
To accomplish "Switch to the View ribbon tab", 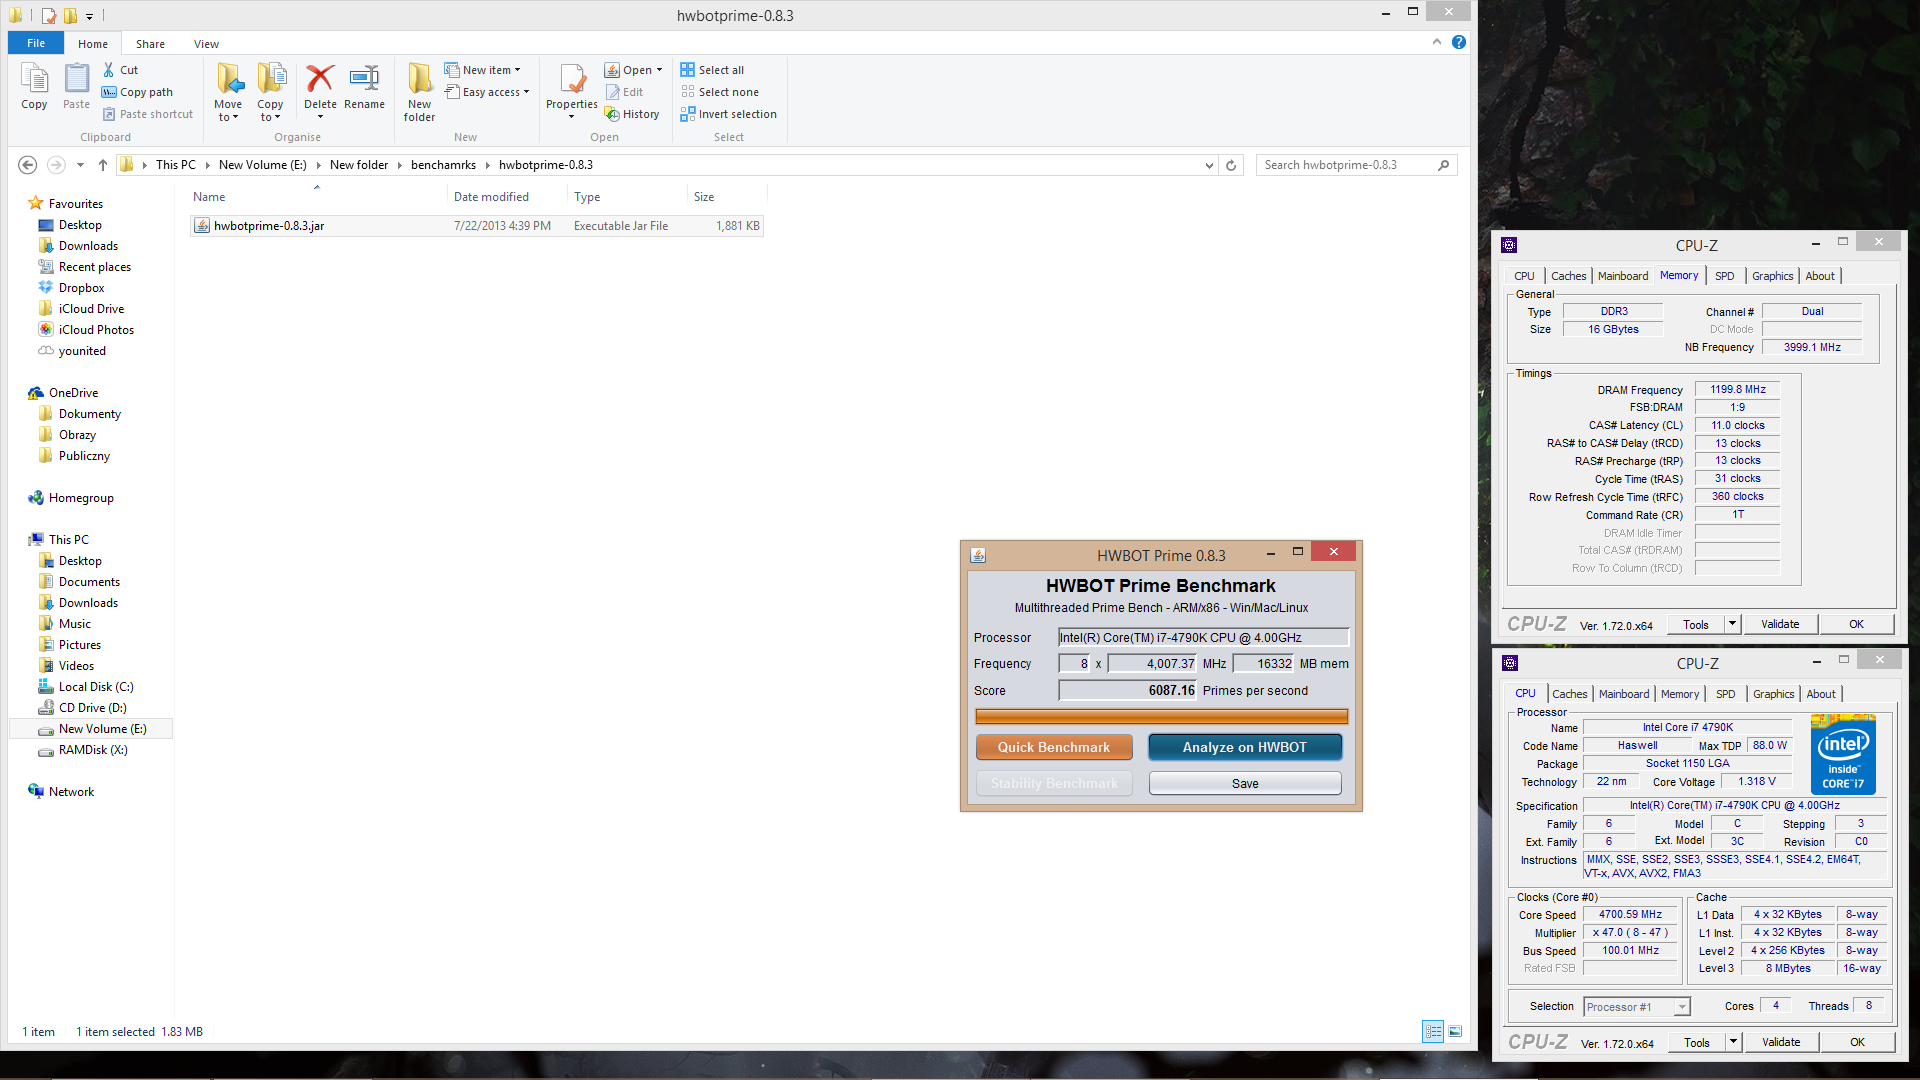I will pyautogui.click(x=206, y=44).
